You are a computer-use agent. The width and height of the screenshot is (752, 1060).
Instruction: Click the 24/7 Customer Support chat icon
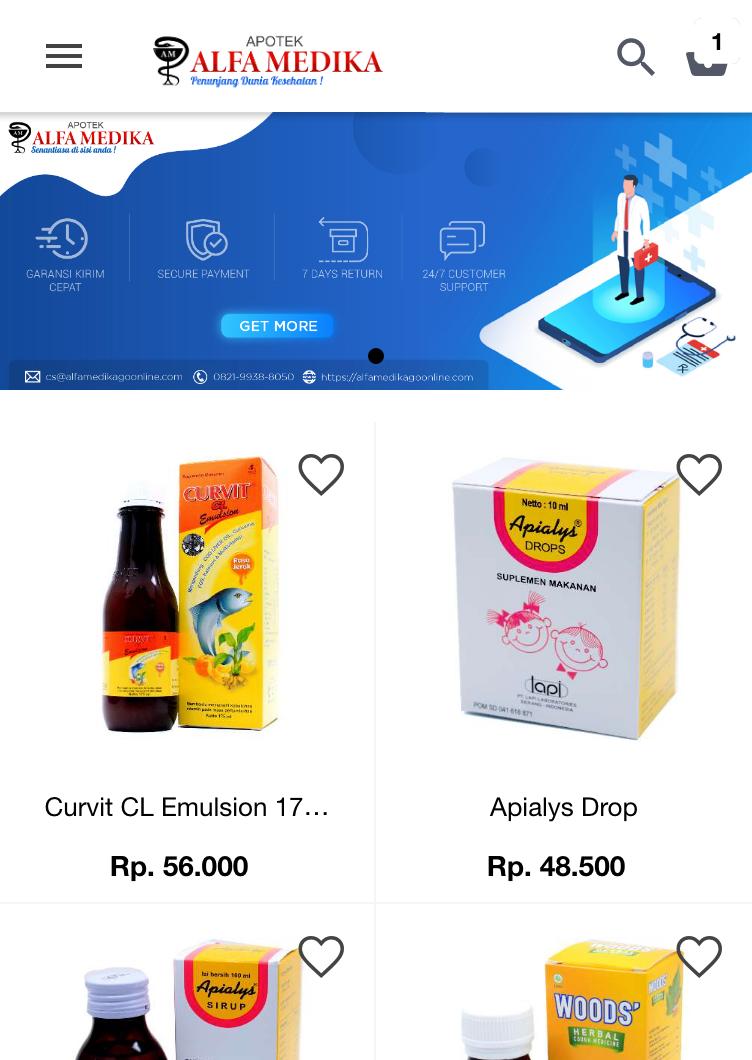click(462, 240)
